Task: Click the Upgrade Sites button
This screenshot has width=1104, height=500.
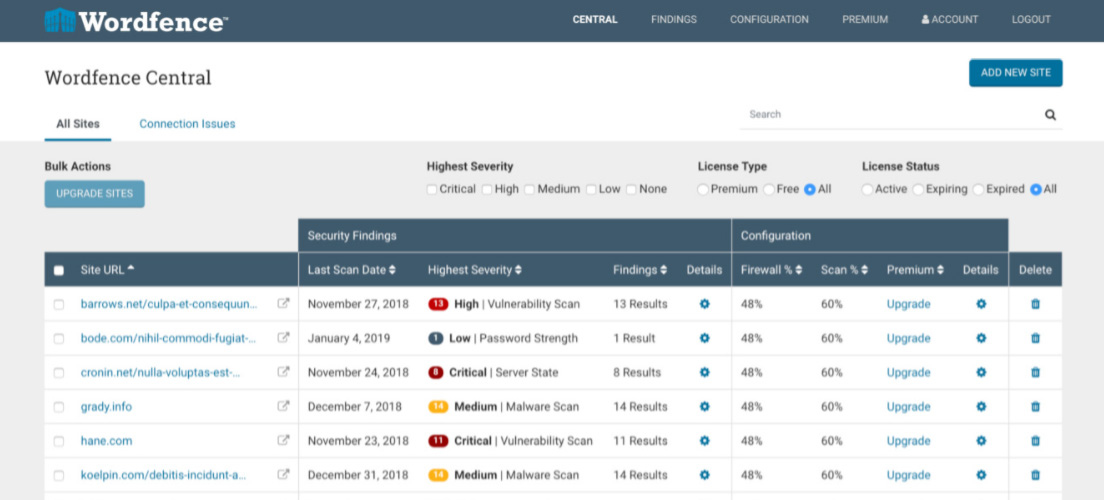Action: point(94,194)
